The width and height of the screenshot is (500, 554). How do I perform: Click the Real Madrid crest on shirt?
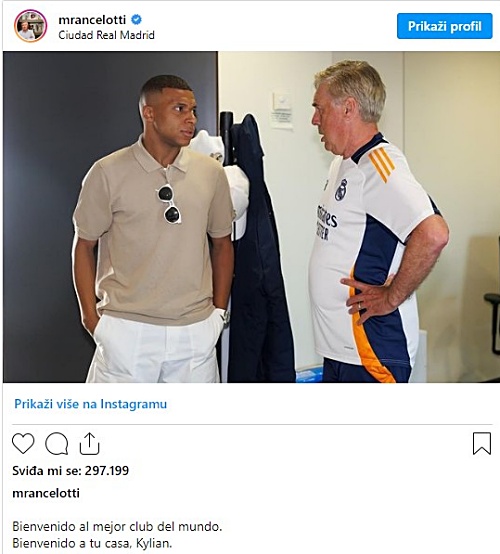(x=341, y=190)
